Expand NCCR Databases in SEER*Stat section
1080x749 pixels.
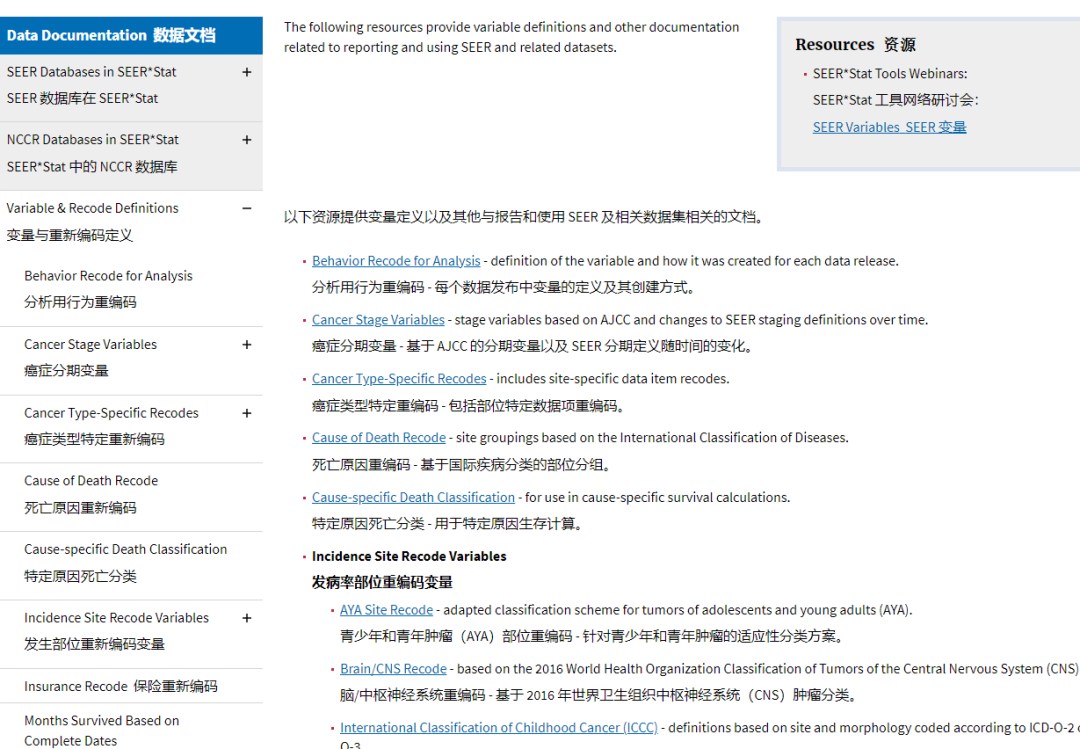pyautogui.click(x=247, y=139)
